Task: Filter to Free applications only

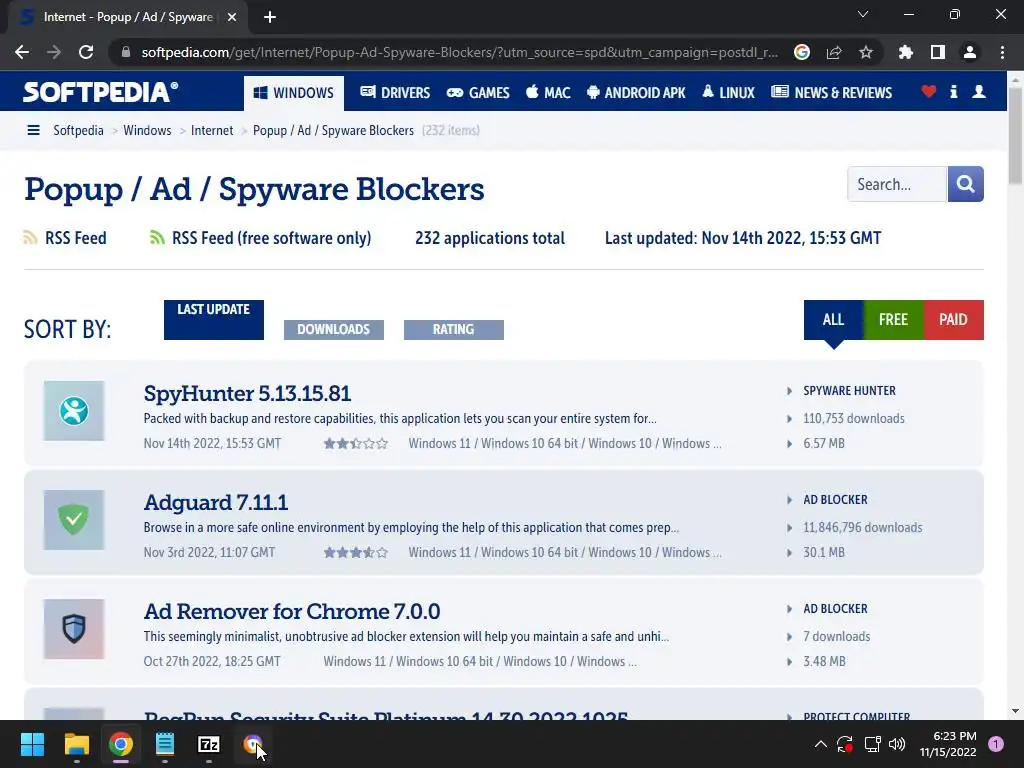Action: (x=893, y=320)
